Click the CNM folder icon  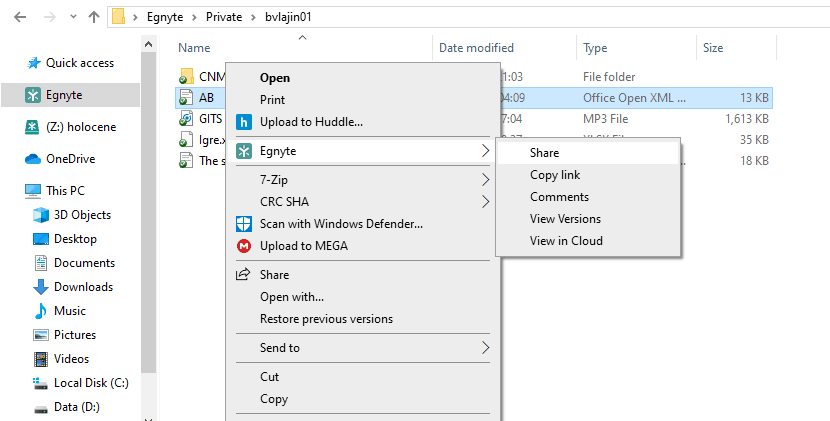(186, 76)
